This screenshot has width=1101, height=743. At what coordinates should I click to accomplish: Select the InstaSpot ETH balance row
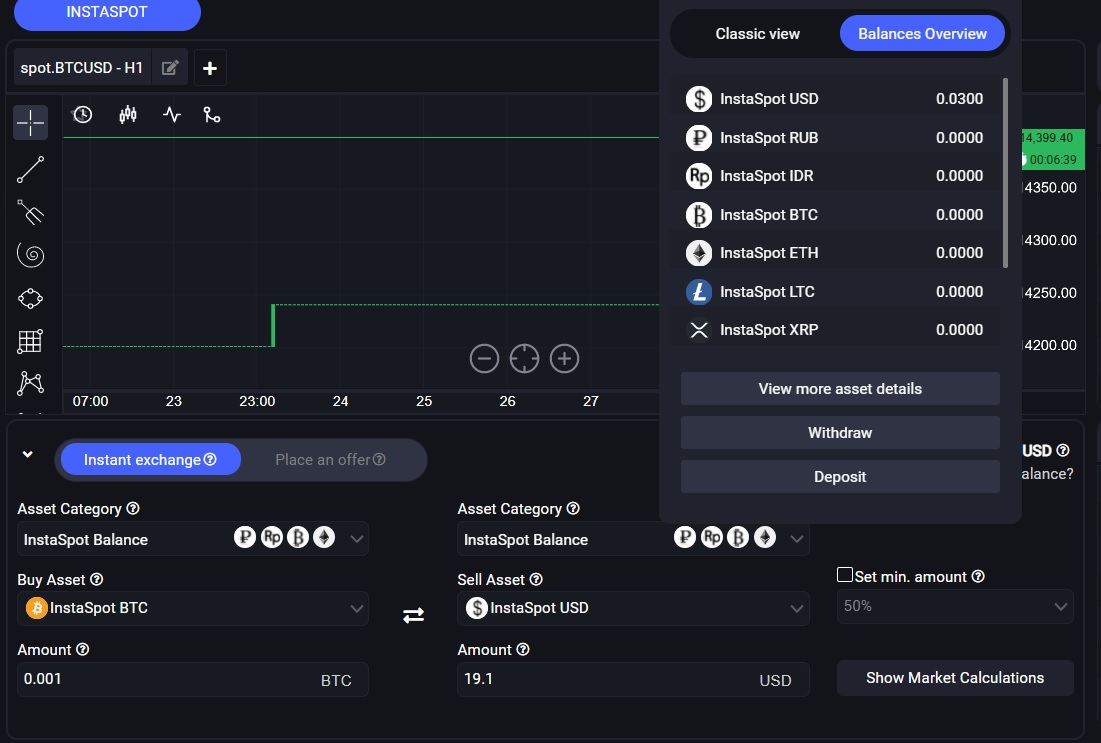click(836, 253)
